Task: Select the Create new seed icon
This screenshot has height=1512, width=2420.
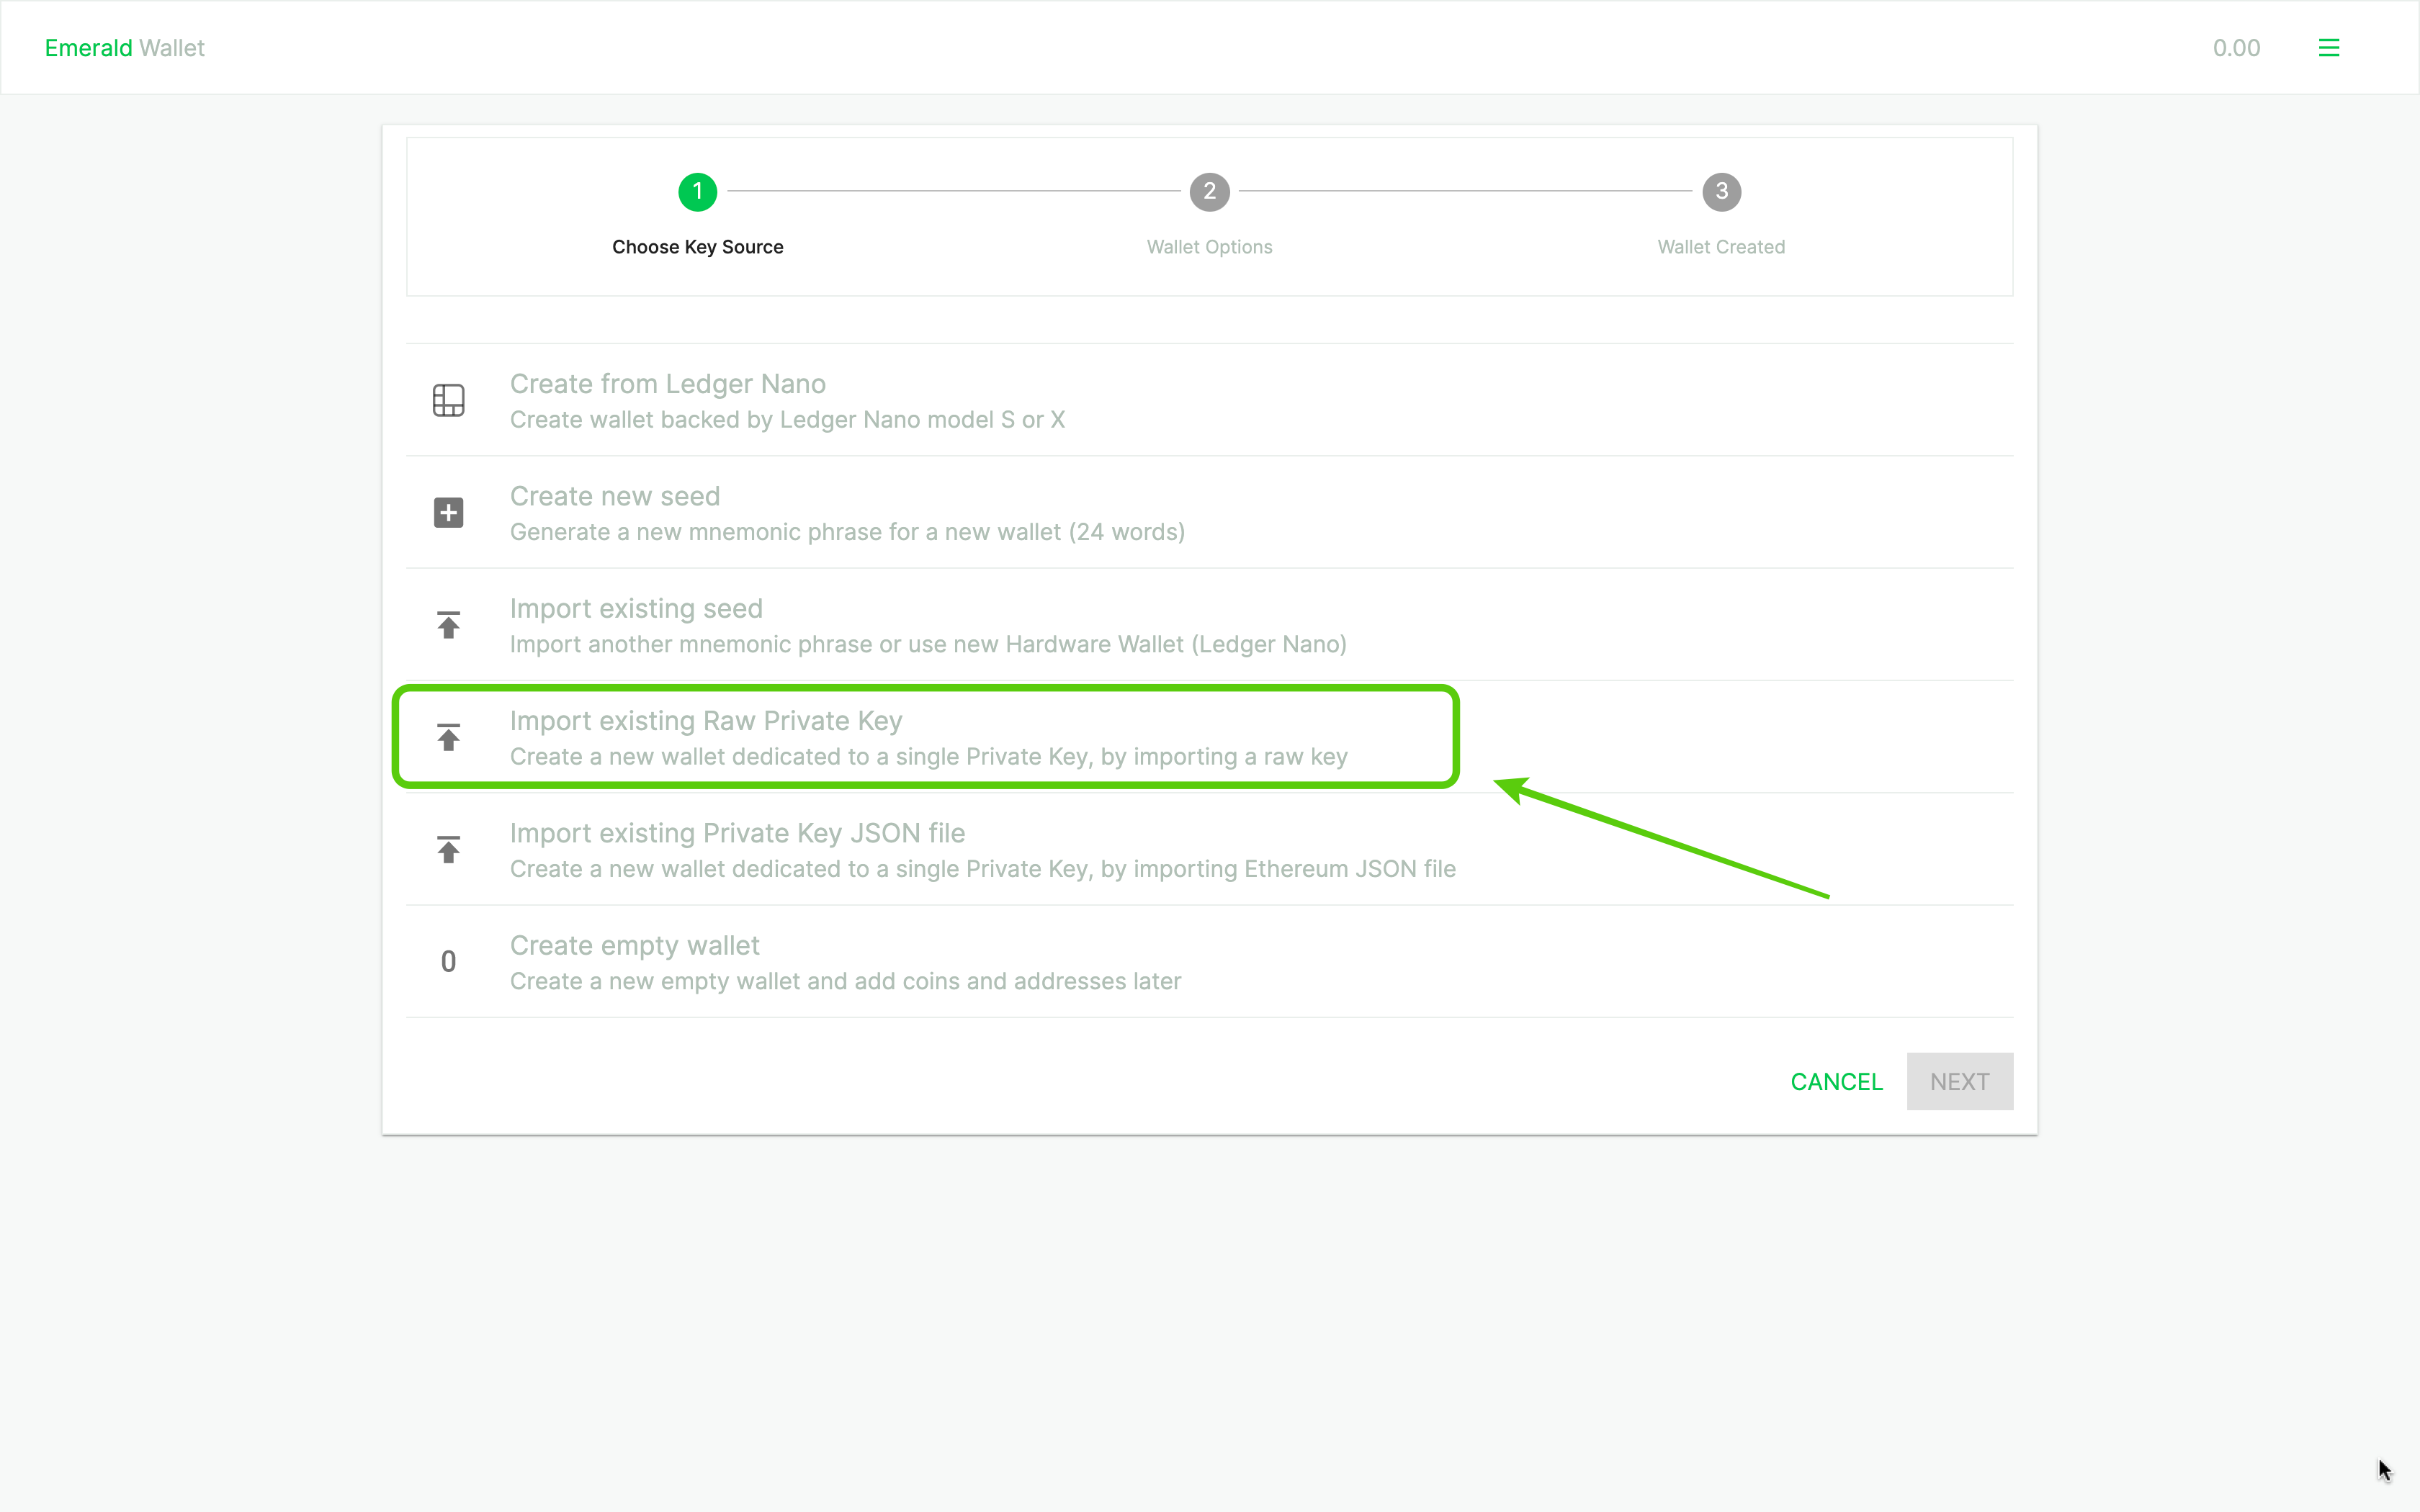Action: click(x=449, y=512)
